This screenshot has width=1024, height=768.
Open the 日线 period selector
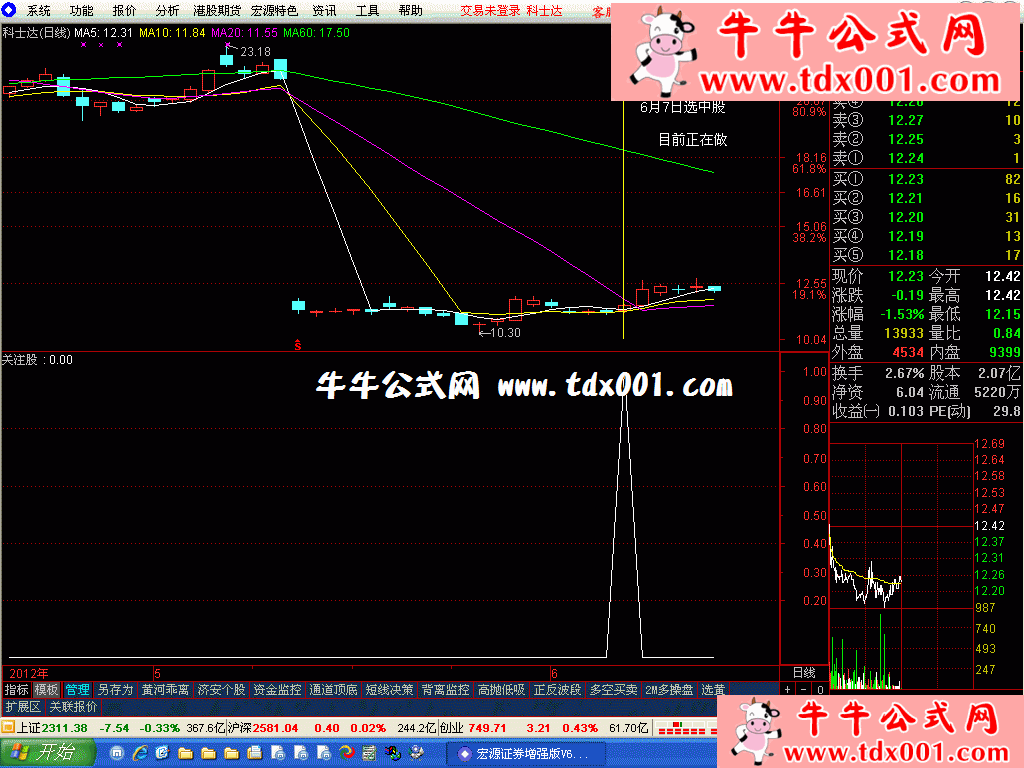[804, 674]
